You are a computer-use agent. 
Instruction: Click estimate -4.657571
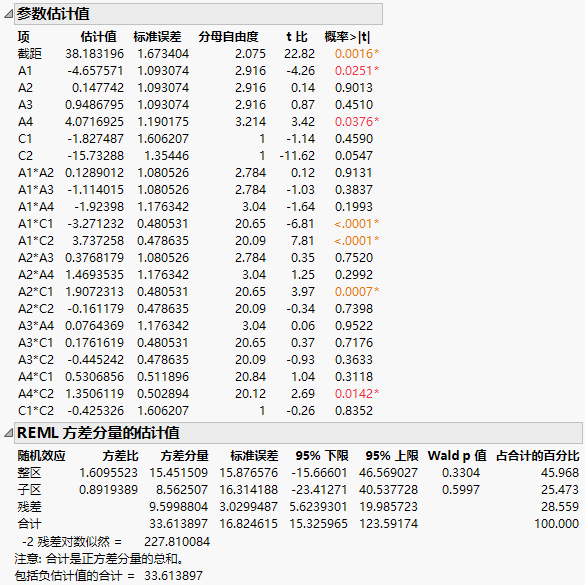96,71
